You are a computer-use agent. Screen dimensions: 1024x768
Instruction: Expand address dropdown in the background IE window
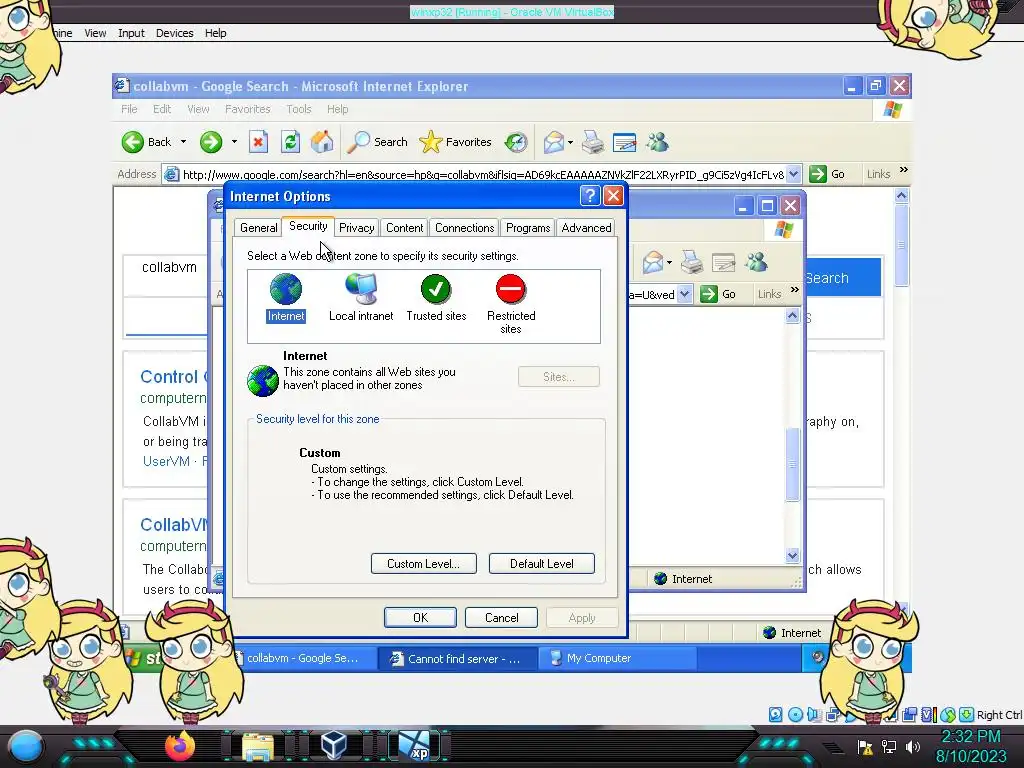(684, 294)
